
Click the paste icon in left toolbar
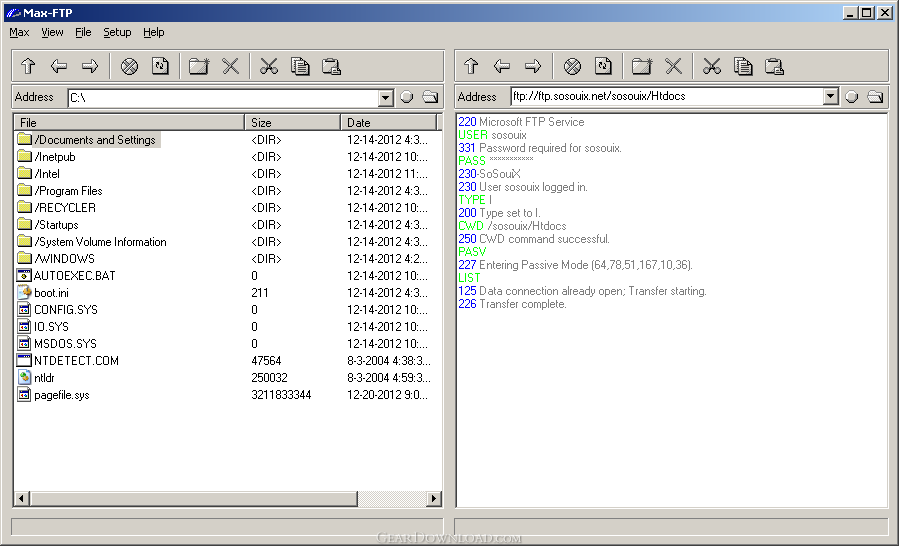[x=331, y=67]
